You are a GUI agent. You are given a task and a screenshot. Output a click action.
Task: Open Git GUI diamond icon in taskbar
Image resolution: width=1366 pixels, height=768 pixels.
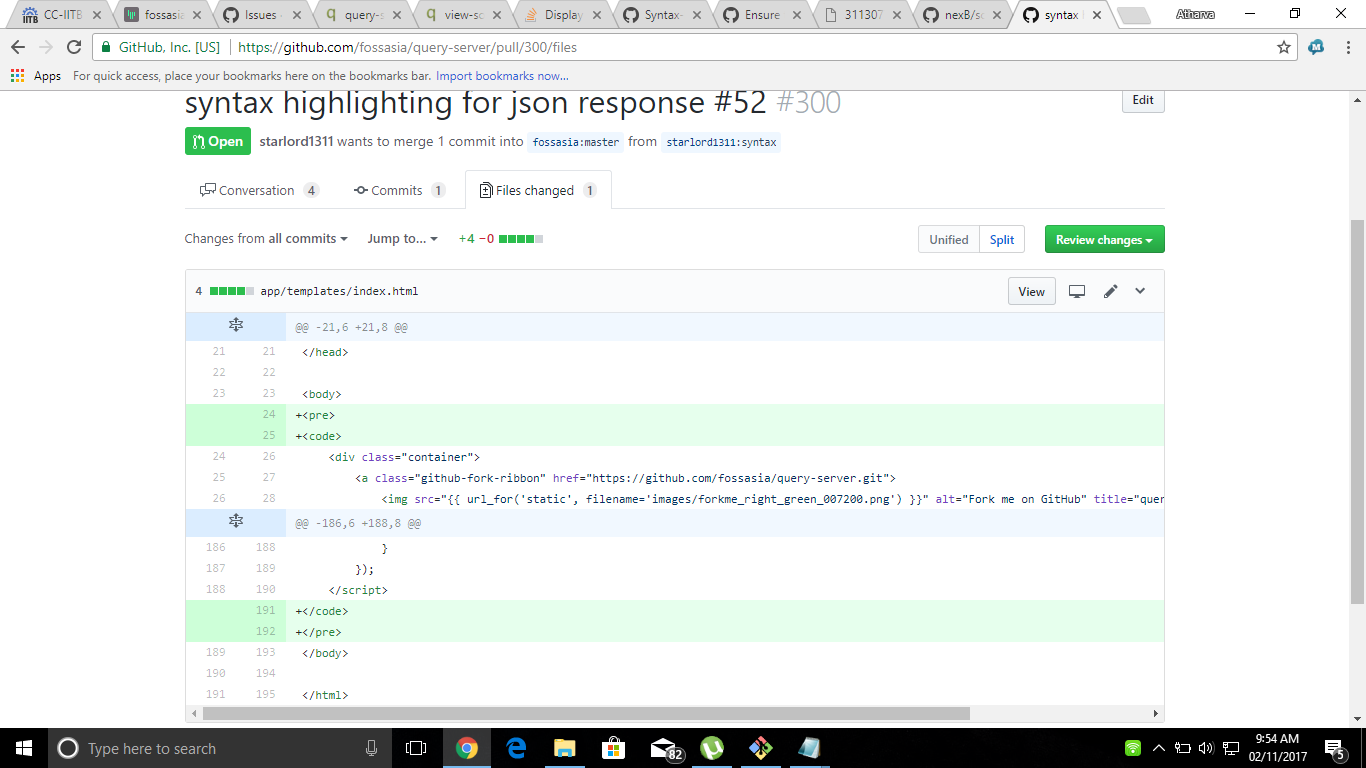(x=761, y=748)
